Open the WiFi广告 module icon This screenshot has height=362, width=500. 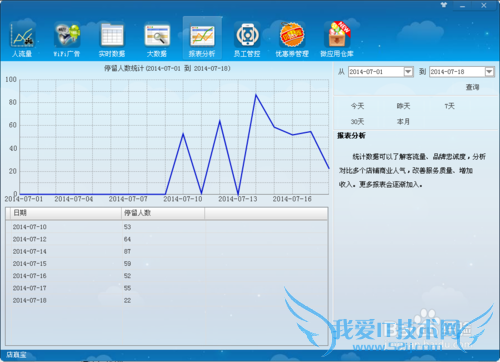(x=67, y=38)
